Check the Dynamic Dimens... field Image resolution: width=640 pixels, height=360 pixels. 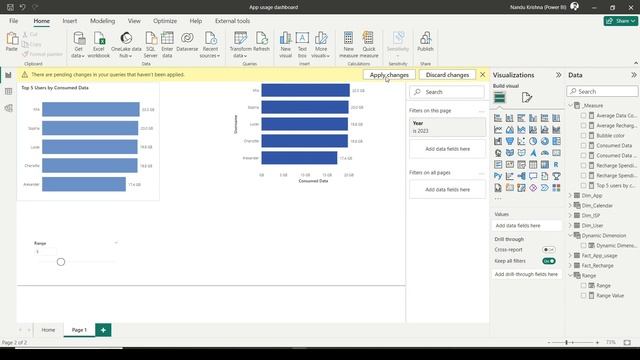[583, 246]
